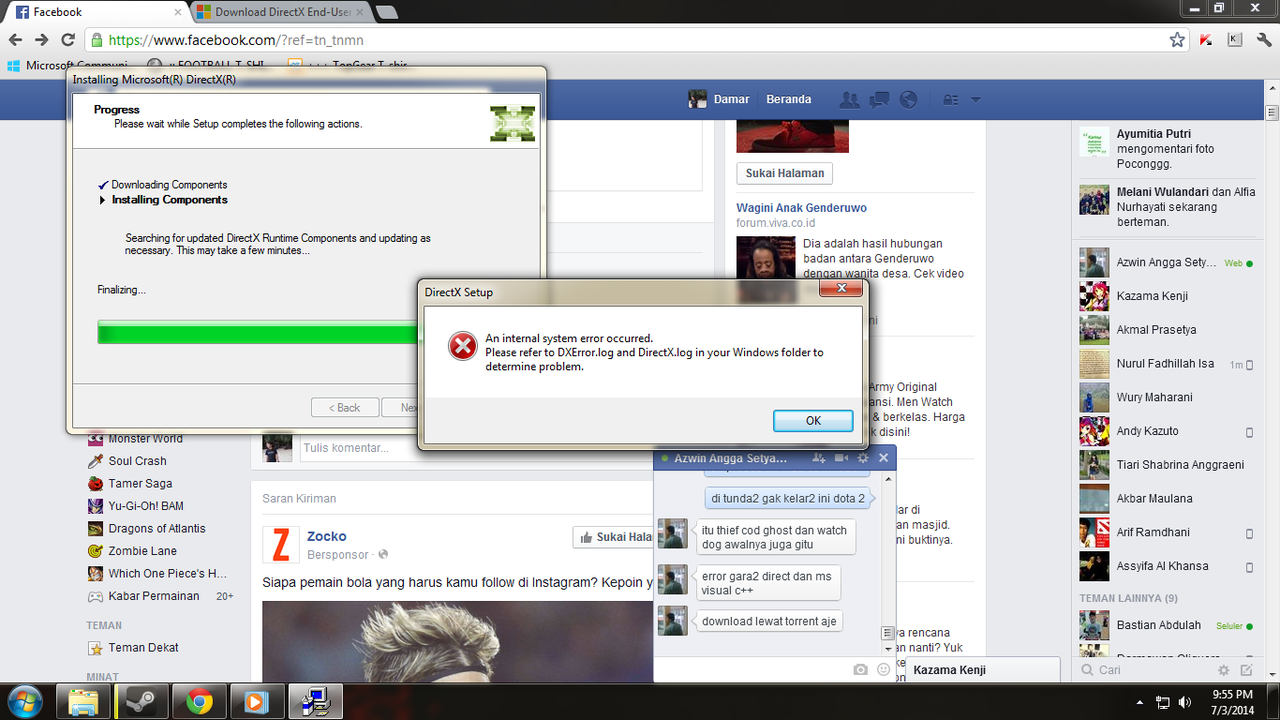Open Damar's Facebook profile
This screenshot has height=720, width=1280.
tap(719, 99)
